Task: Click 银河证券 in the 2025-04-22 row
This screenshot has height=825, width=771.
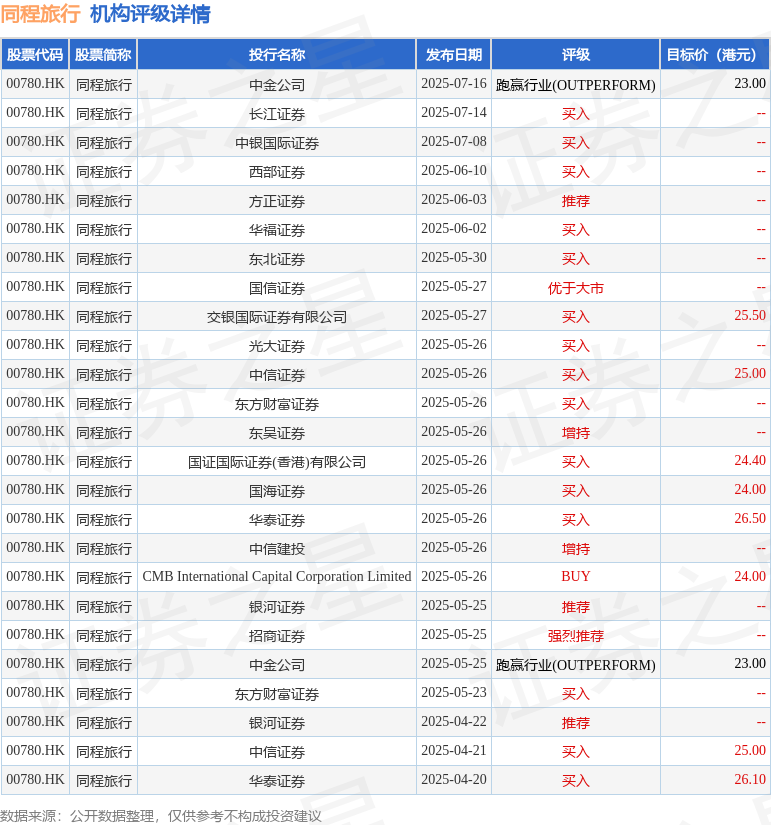Action: click(277, 722)
